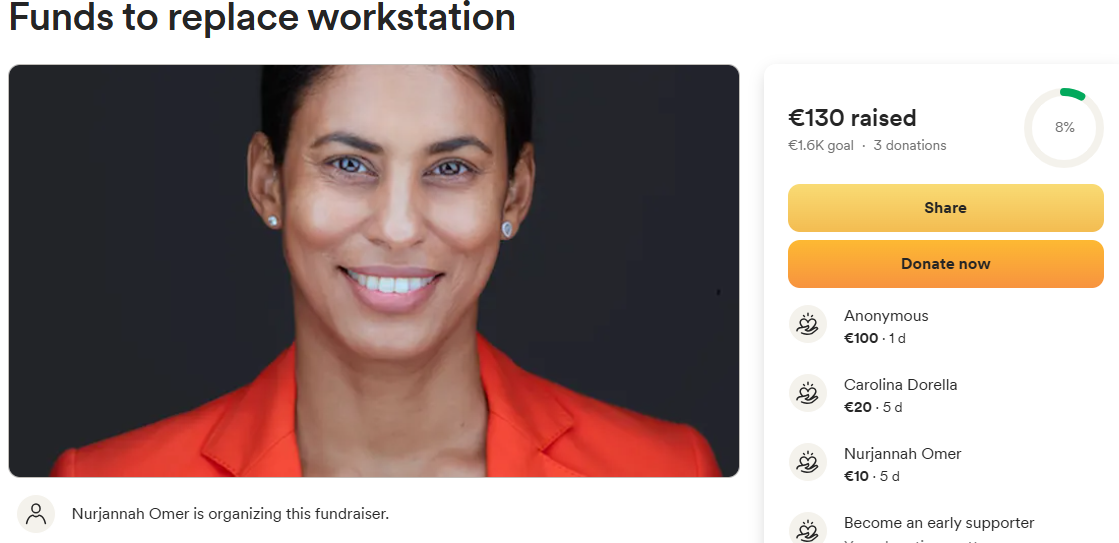The width and height of the screenshot is (1119, 543).
Task: Open the 3 donations list link
Action: click(910, 146)
